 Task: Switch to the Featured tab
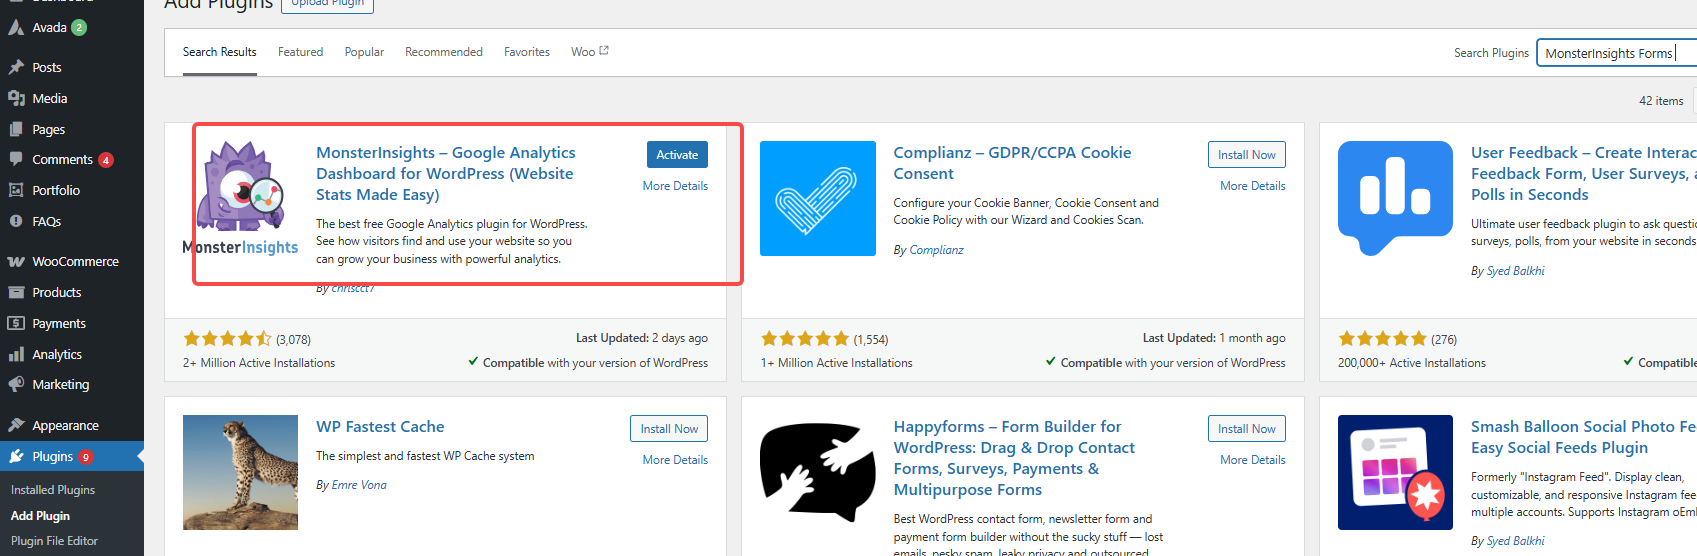point(300,52)
